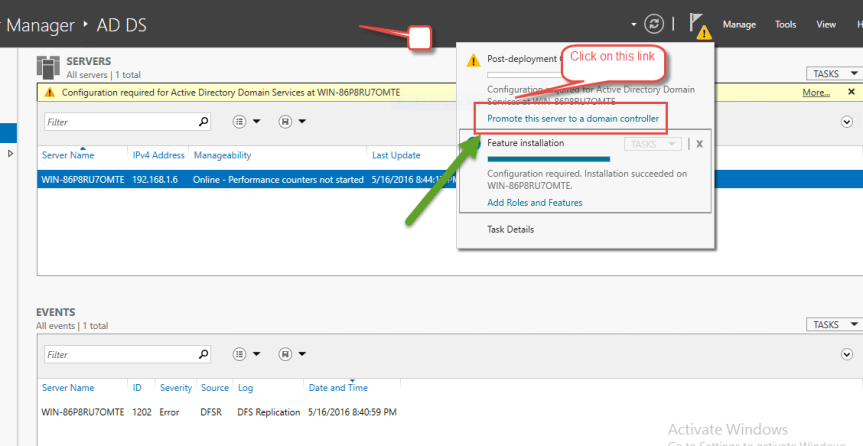Click Promote this server to domain controller
The height and width of the screenshot is (446, 863).
pyautogui.click(x=573, y=118)
